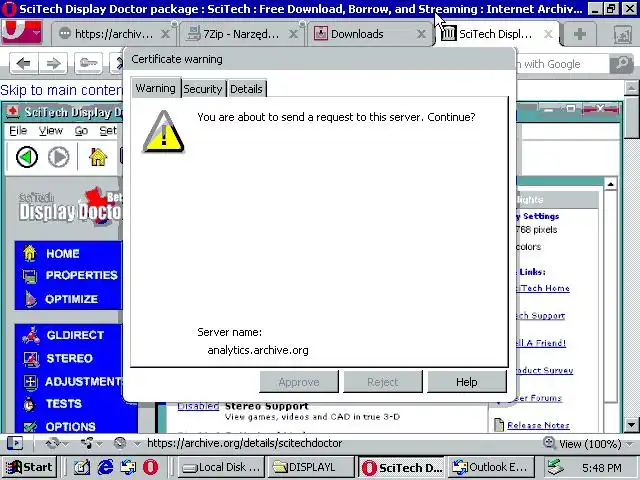The width and height of the screenshot is (640, 480).
Task: Open File menu in Display Doctor screenshot
Action: click(x=18, y=131)
